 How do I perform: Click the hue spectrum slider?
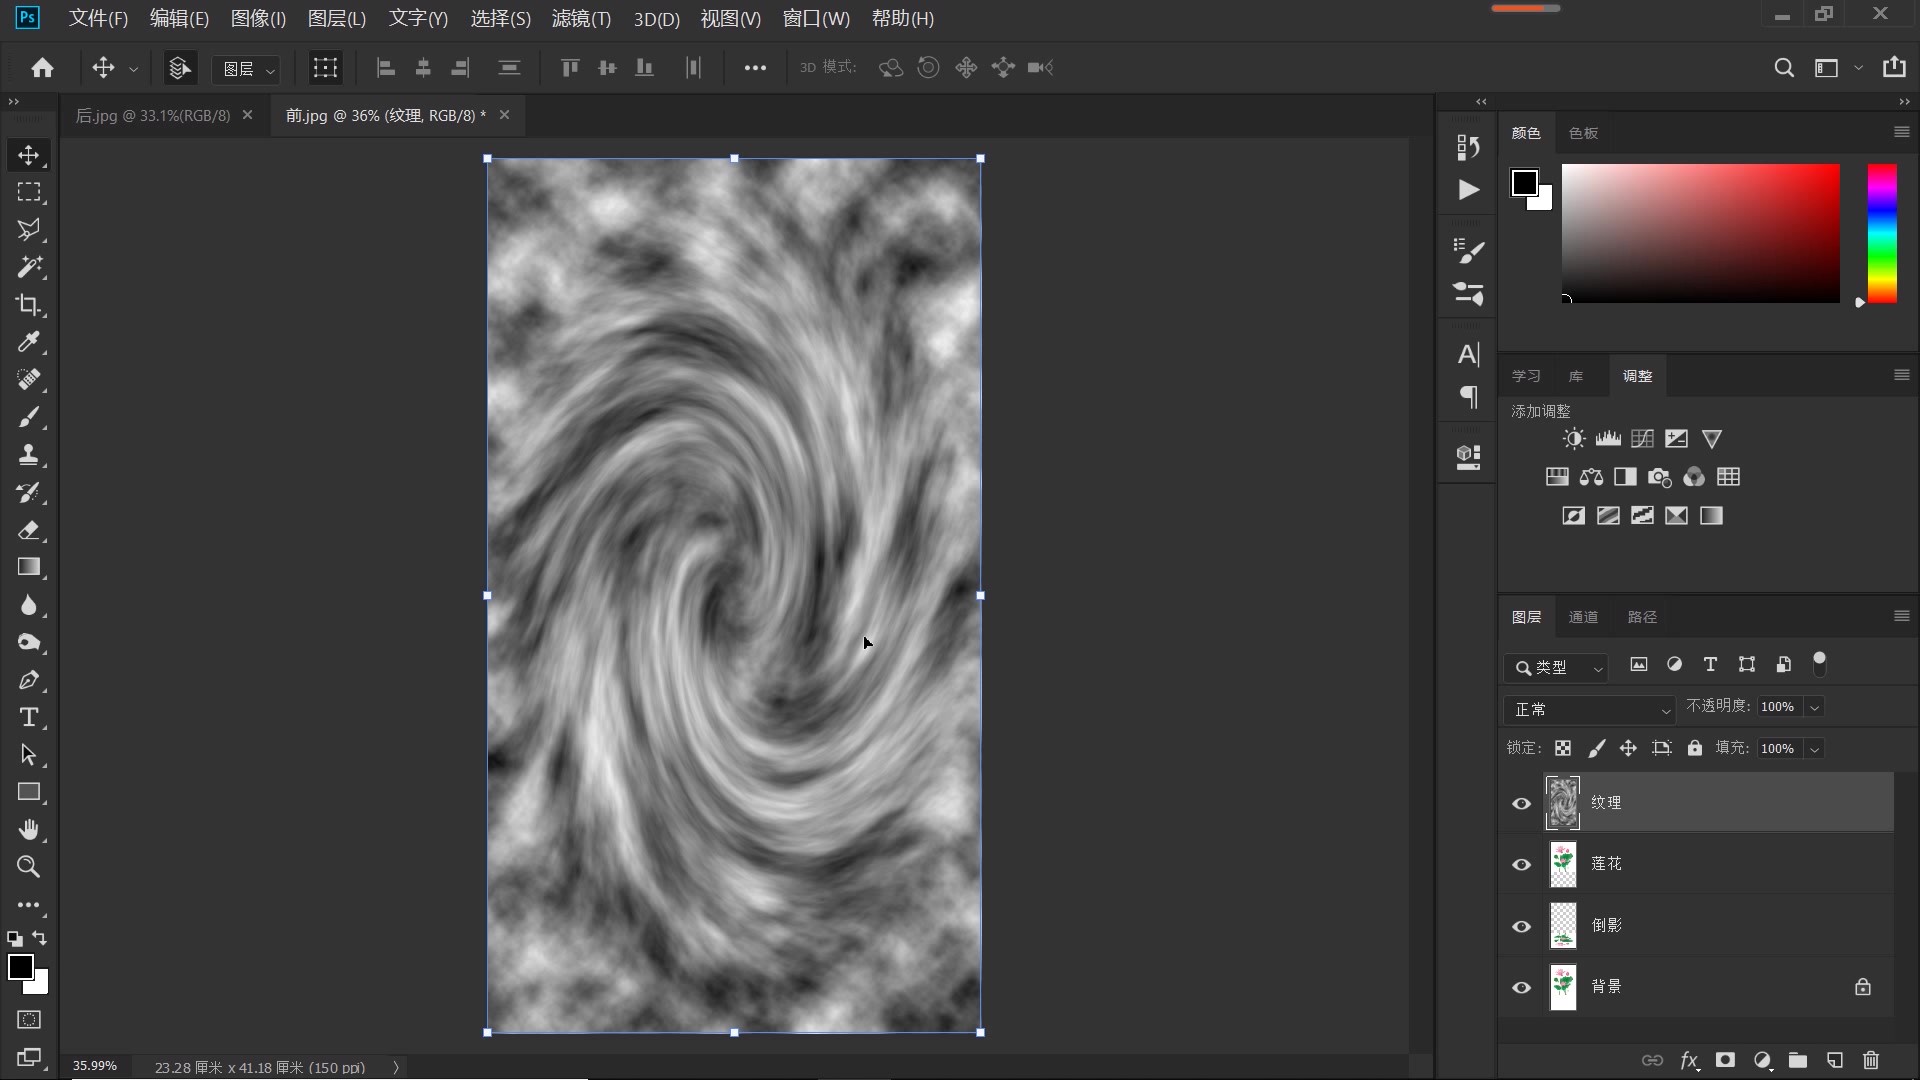pyautogui.click(x=1881, y=233)
